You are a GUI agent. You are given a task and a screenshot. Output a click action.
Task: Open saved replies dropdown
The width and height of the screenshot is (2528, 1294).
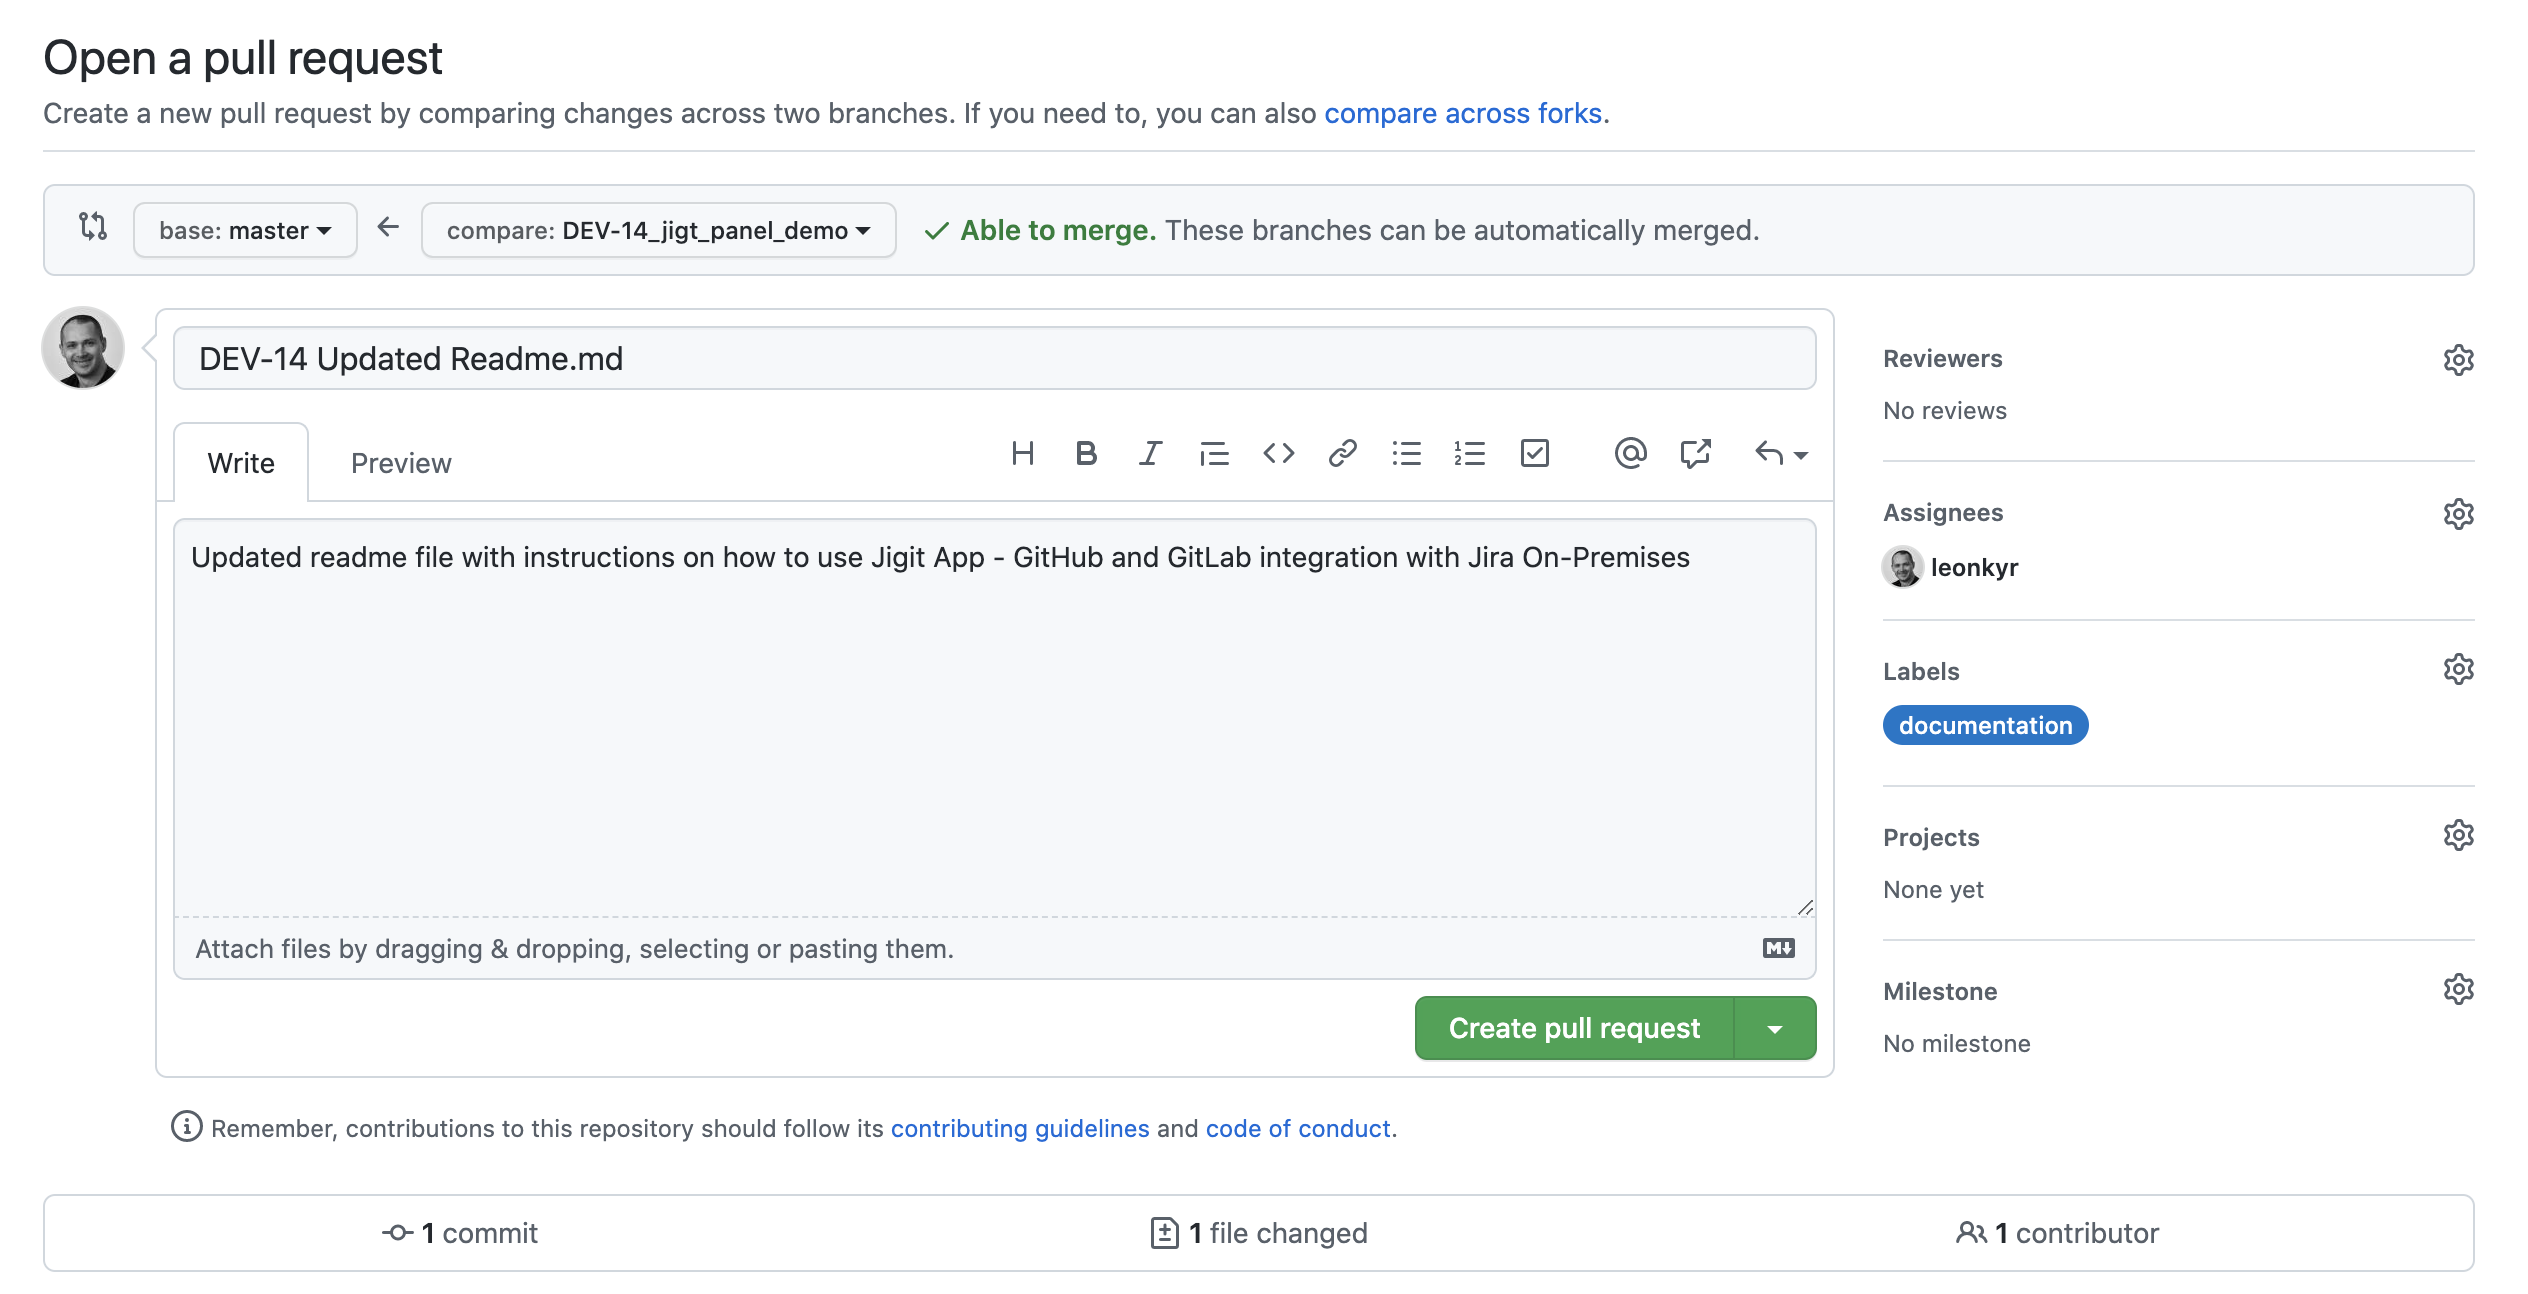pyautogui.click(x=1781, y=454)
